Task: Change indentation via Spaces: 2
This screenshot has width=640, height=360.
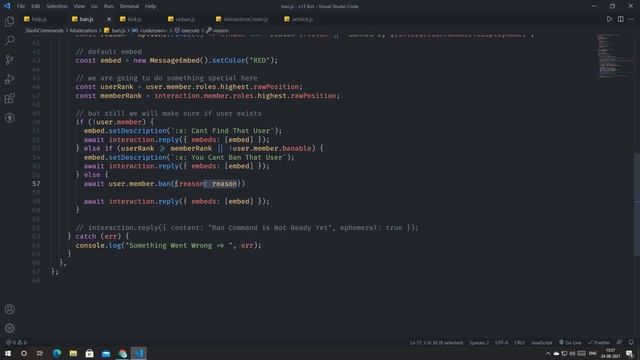Action: [x=479, y=342]
